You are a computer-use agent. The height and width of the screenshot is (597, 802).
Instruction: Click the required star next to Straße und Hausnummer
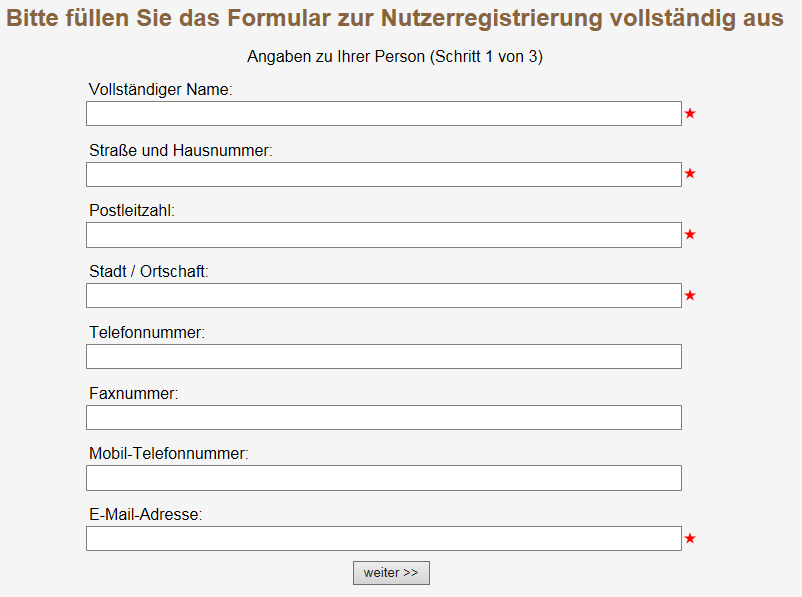coord(690,174)
